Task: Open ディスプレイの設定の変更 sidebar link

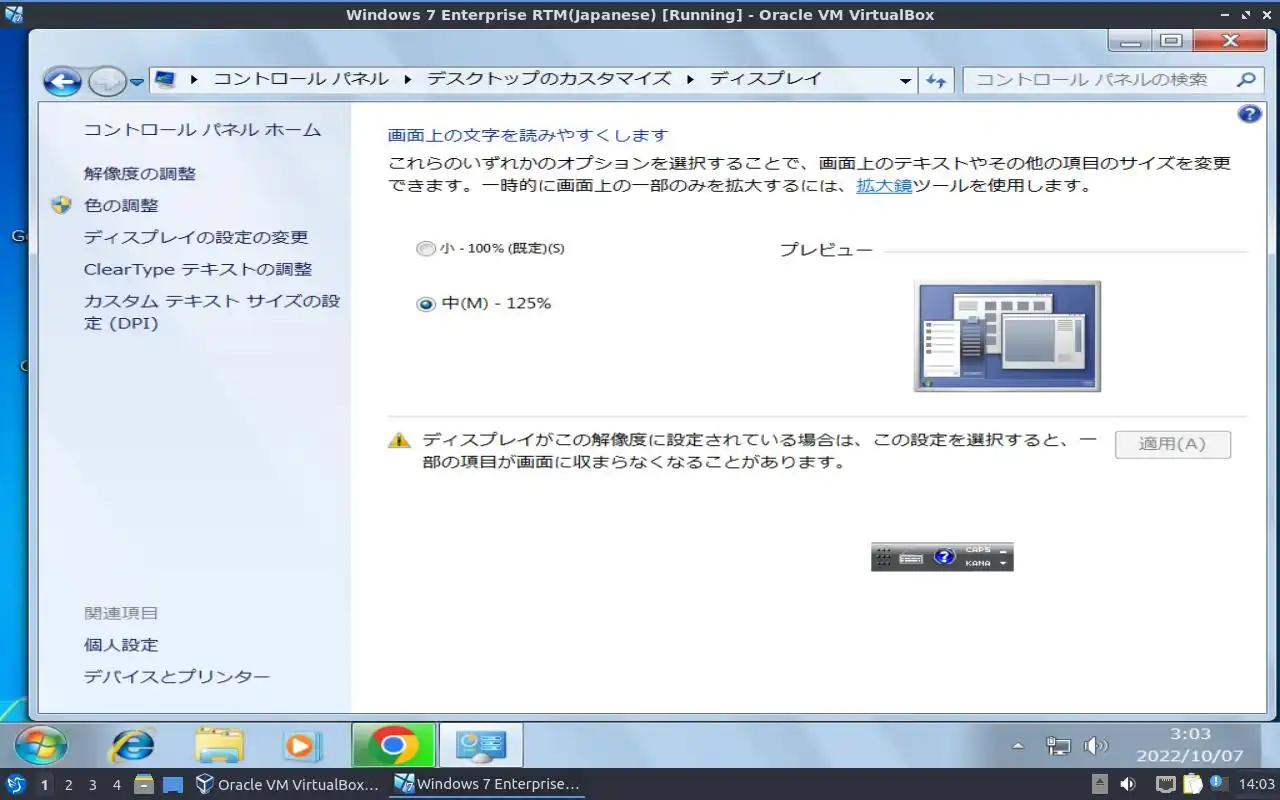Action: (196, 238)
